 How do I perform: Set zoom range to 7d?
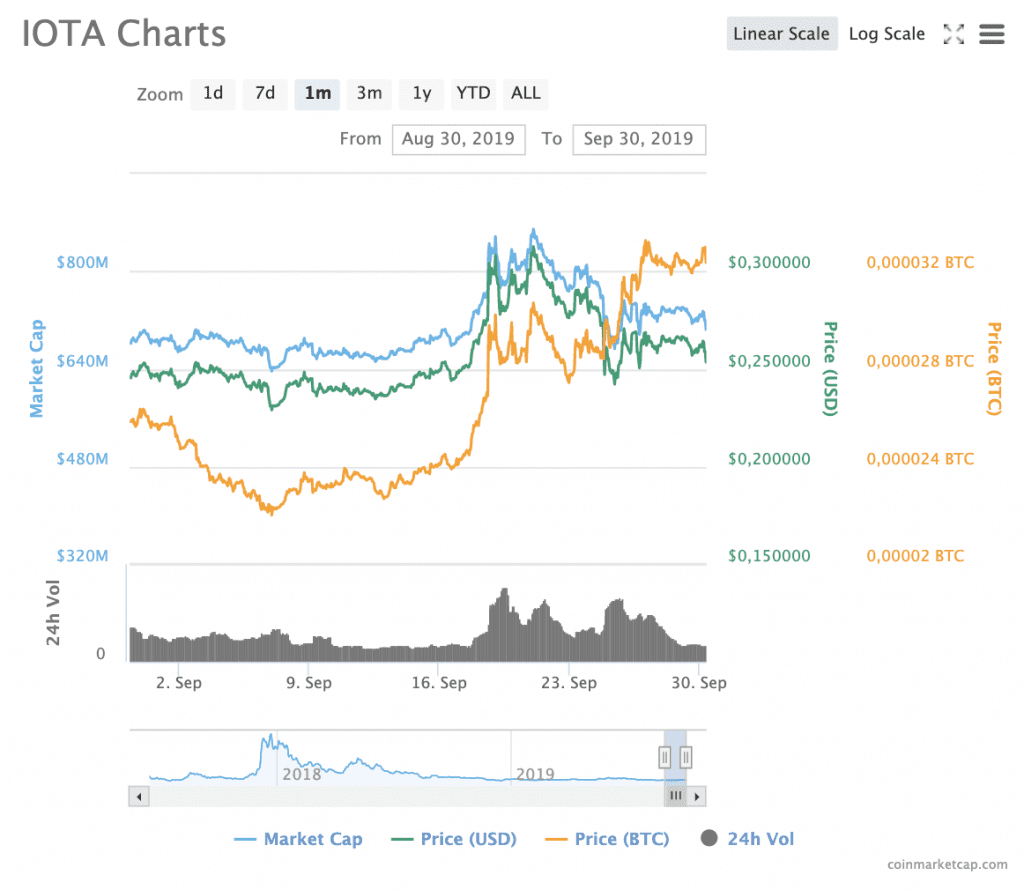pyautogui.click(x=265, y=93)
